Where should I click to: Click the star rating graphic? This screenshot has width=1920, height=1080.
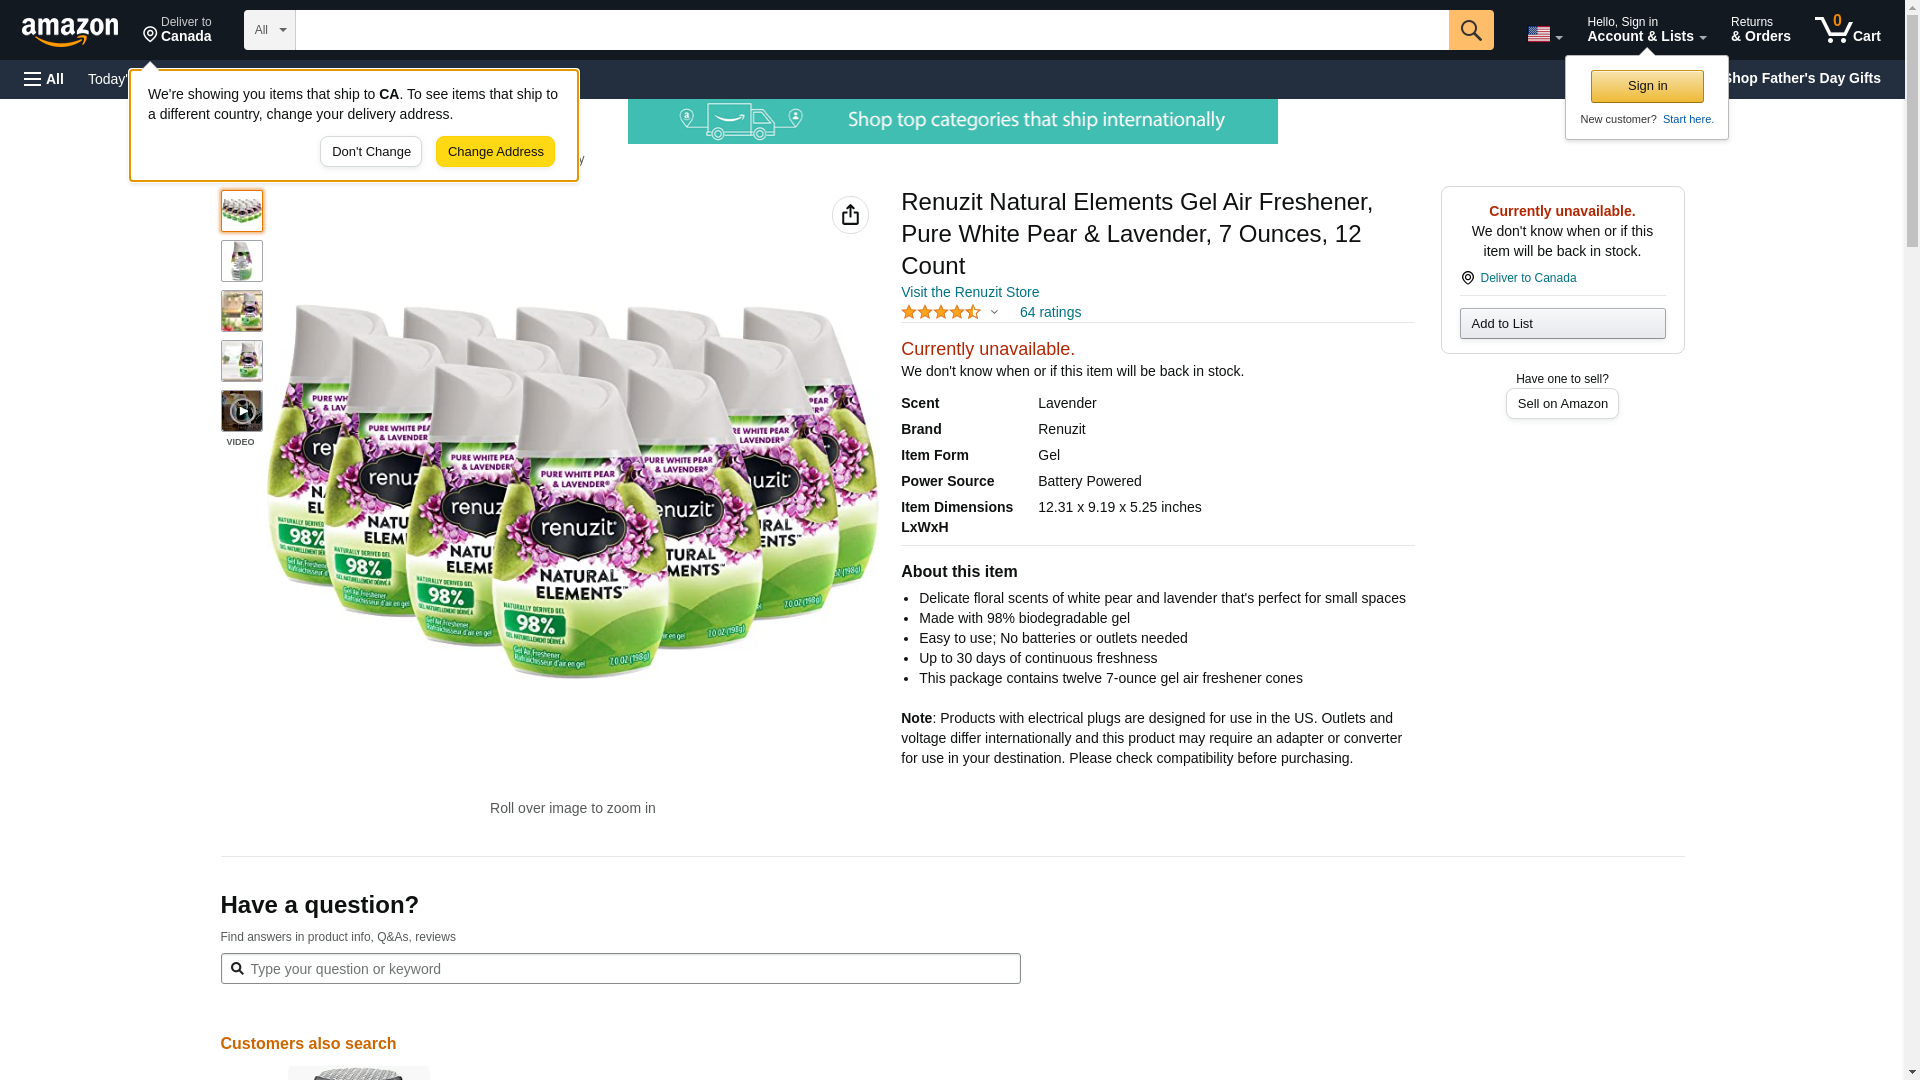coord(940,312)
